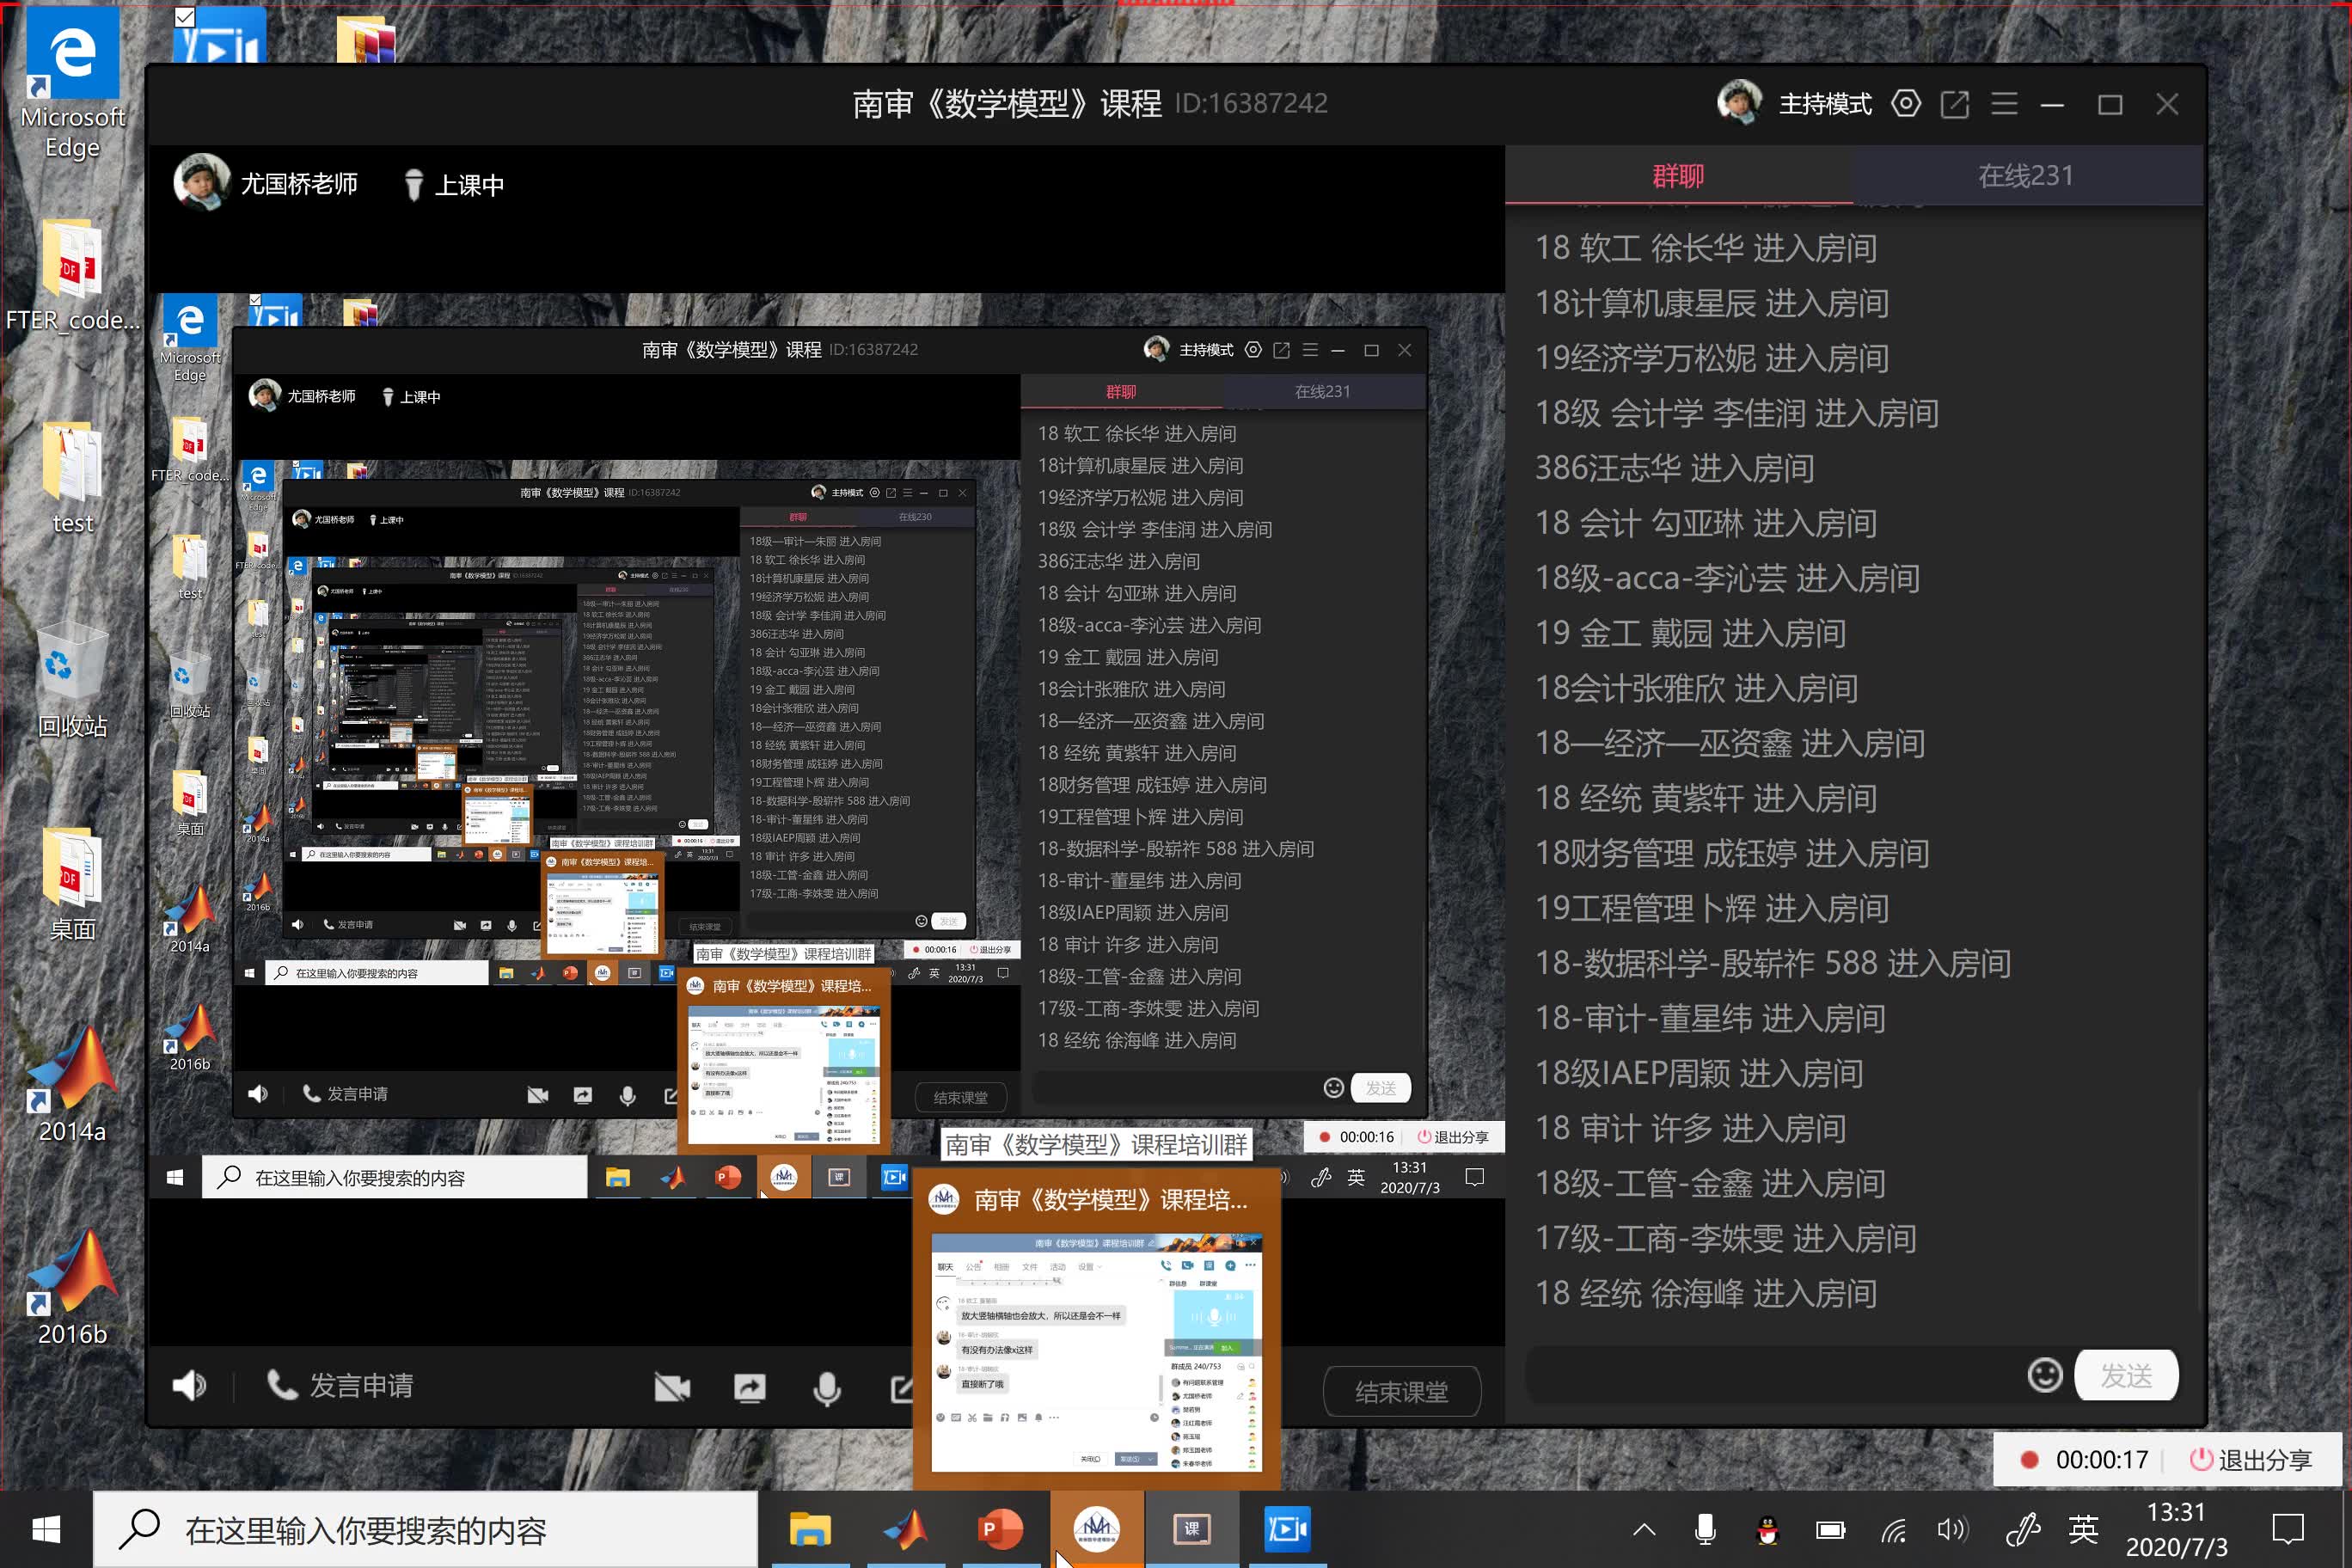2352x1568 pixels.
Task: Expand hidden system tray icons chevron
Action: 1644,1529
